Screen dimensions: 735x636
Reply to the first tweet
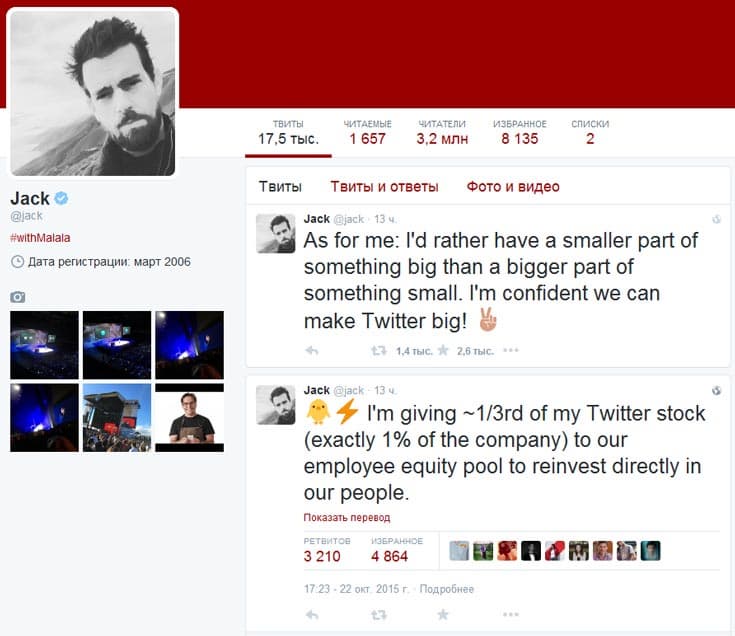(311, 351)
